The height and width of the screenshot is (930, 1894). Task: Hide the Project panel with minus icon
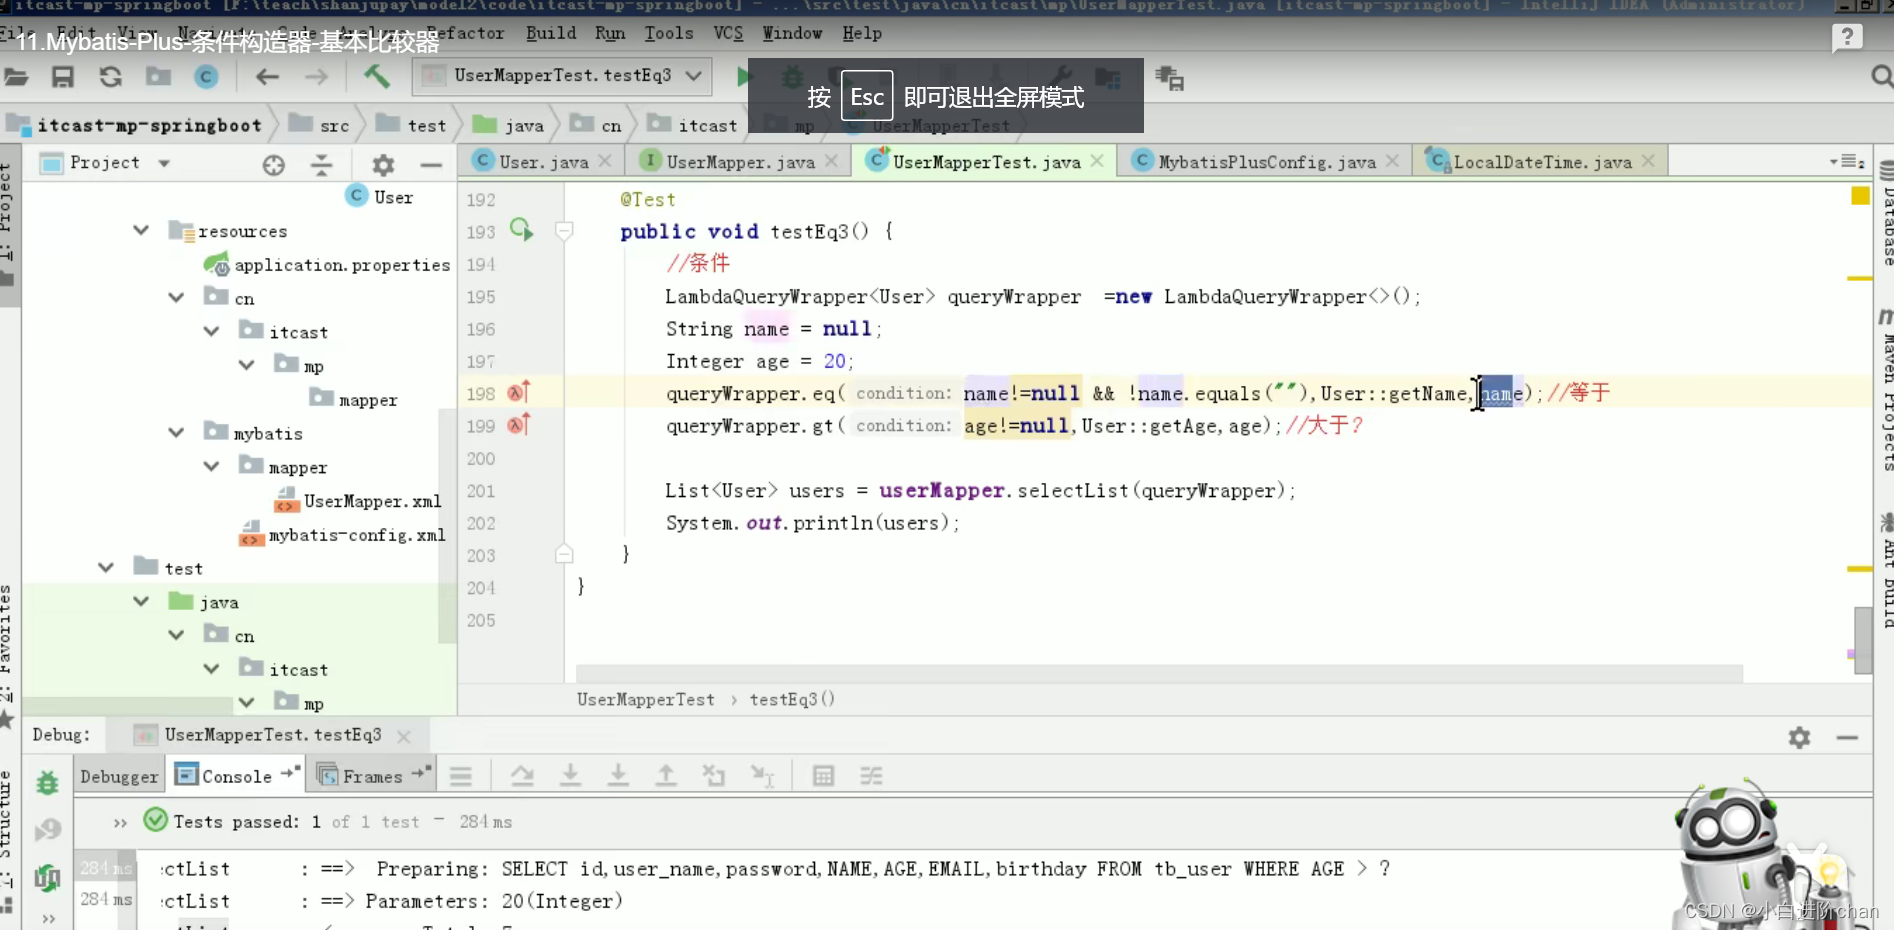click(x=431, y=165)
